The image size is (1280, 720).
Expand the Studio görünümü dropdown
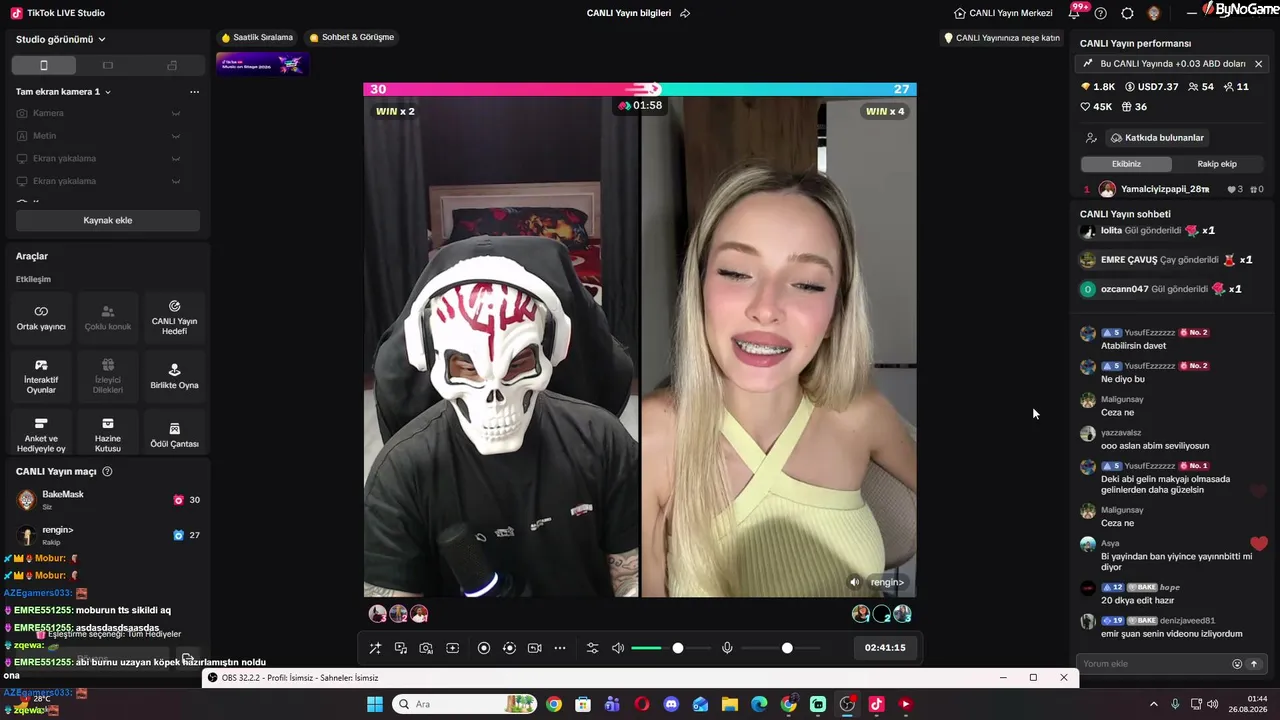61,39
